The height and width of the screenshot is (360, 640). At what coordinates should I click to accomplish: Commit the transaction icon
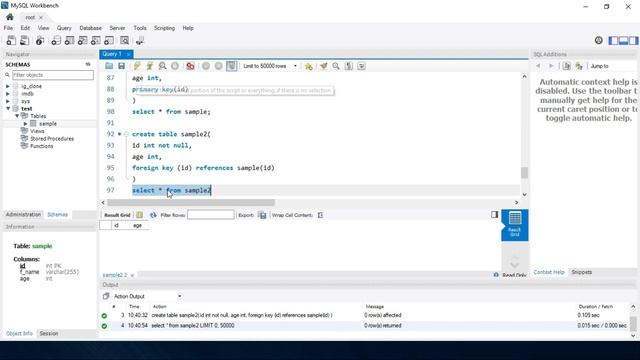(x=206, y=66)
